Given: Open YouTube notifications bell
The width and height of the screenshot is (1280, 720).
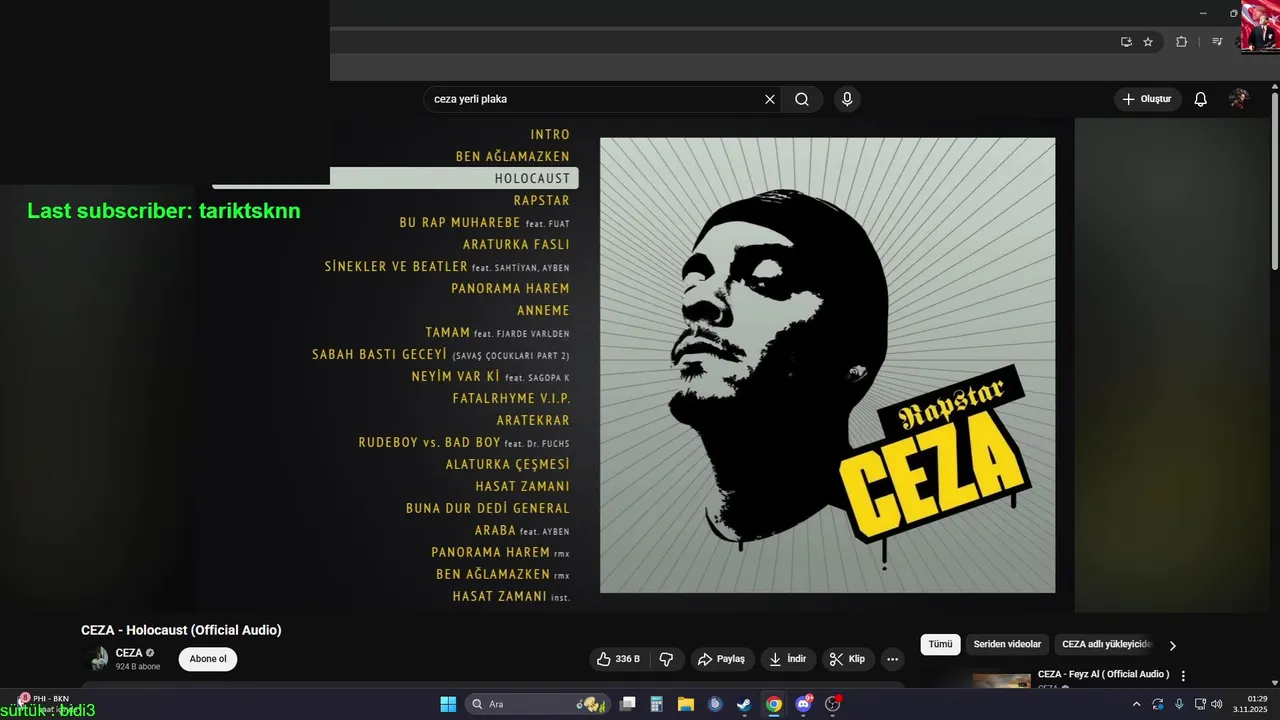Looking at the screenshot, I should coord(1201,99).
